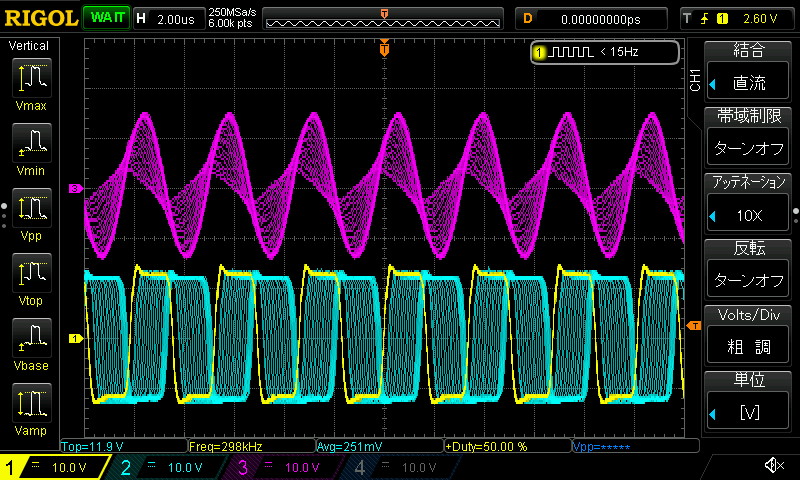This screenshot has width=800, height=480.
Task: Click the Avg=251mV measurement readout
Action: 380,446
